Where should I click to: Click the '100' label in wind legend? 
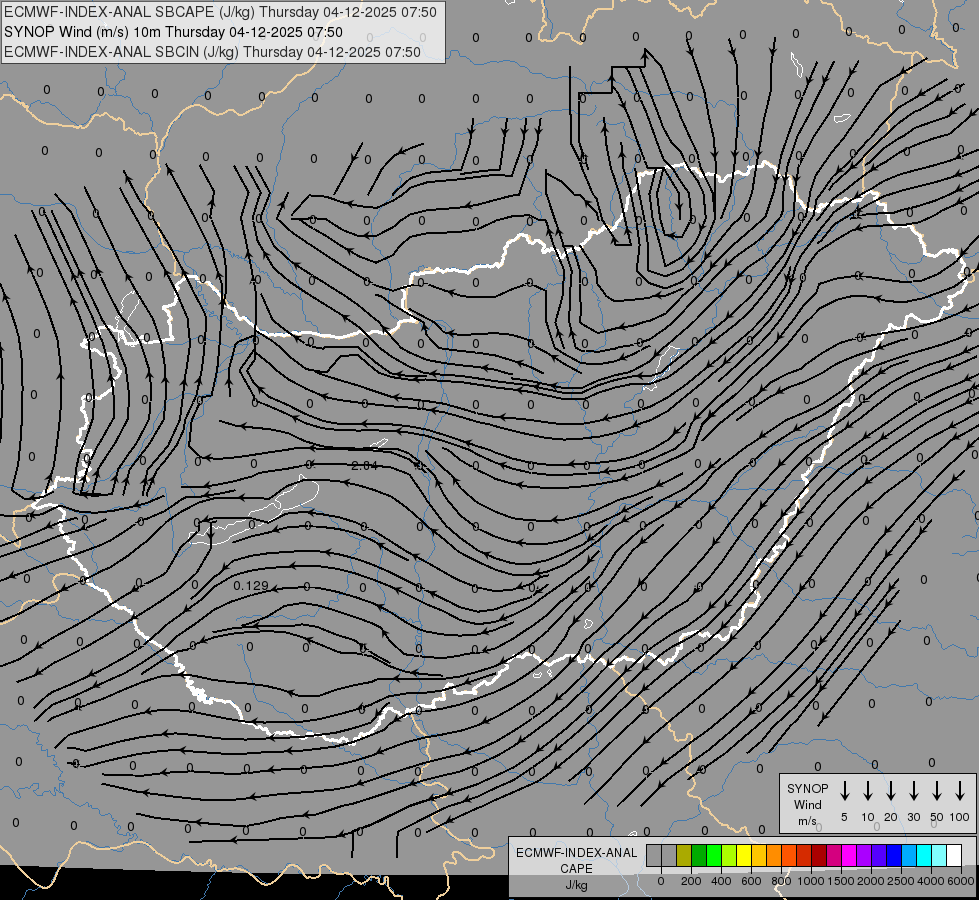pos(960,817)
